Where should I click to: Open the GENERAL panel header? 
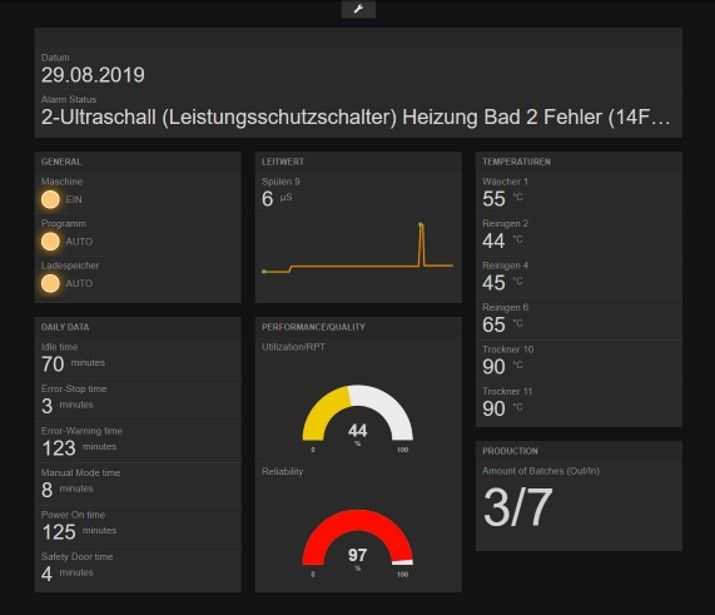coord(61,161)
